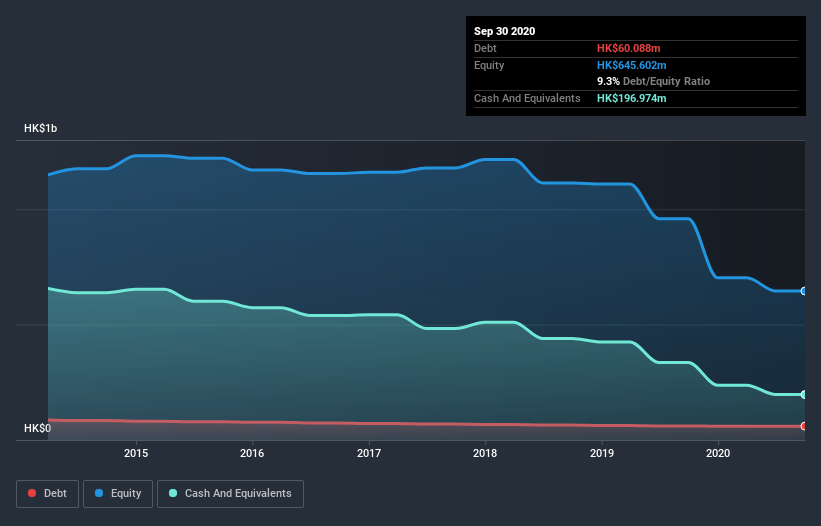Click the HK$1b y-axis label
This screenshot has height=526, width=821.
[40, 128]
